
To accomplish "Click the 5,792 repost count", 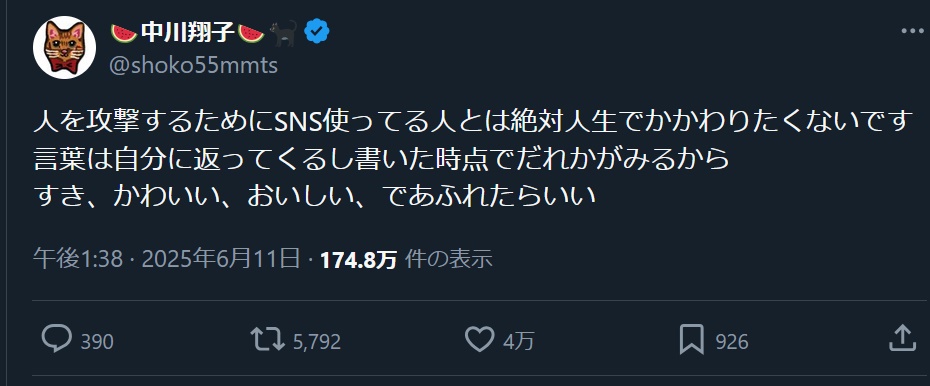I will coord(317,342).
